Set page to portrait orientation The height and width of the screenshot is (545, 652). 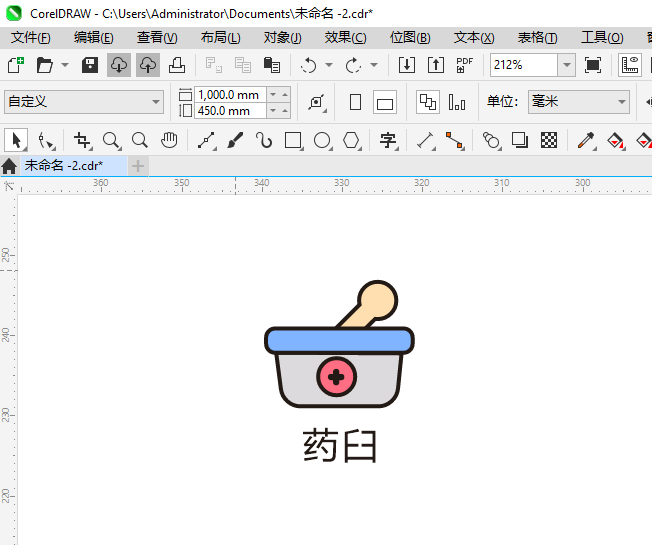click(x=356, y=102)
